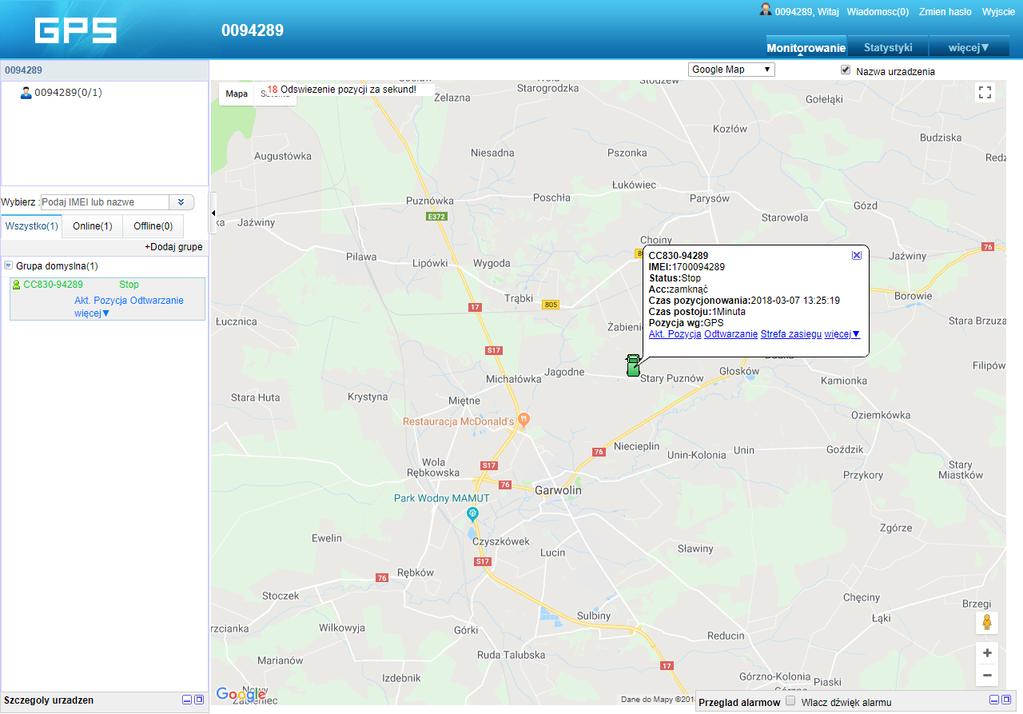Click the Google logo on map
The width and height of the screenshot is (1023, 714).
pos(241,694)
